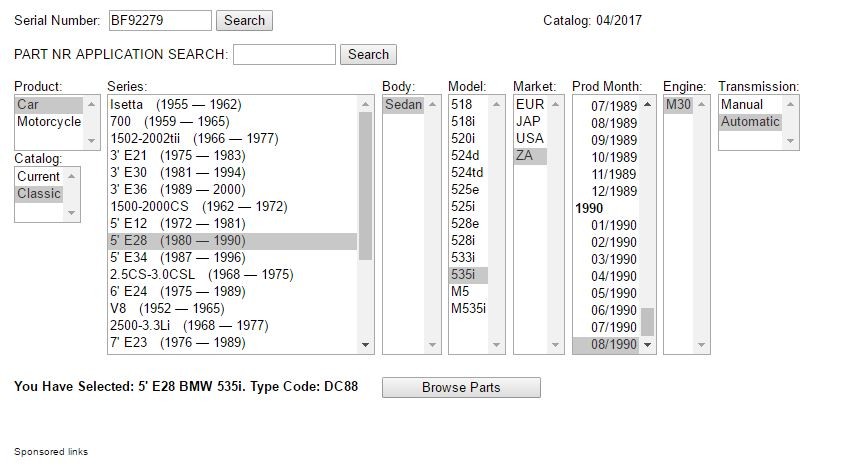The height and width of the screenshot is (476, 856).
Task: Select production month 10/1989
Action: pyautogui.click(x=606, y=157)
